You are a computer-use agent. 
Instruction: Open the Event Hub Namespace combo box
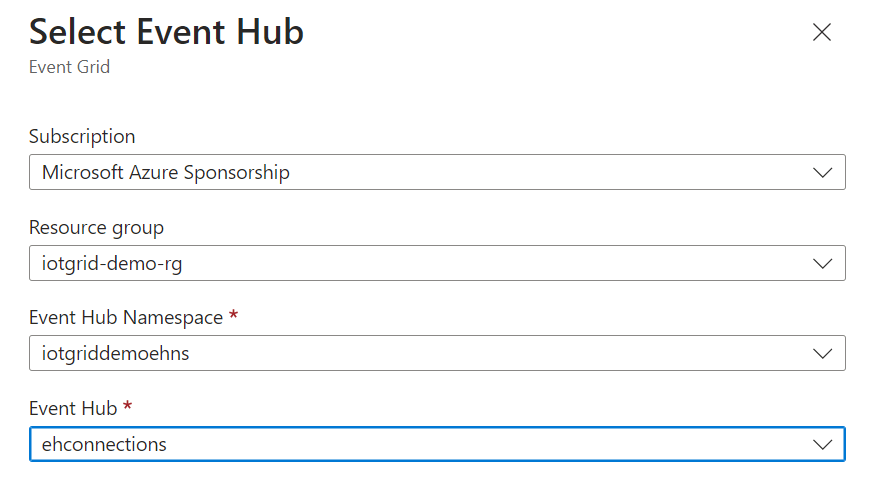437,354
